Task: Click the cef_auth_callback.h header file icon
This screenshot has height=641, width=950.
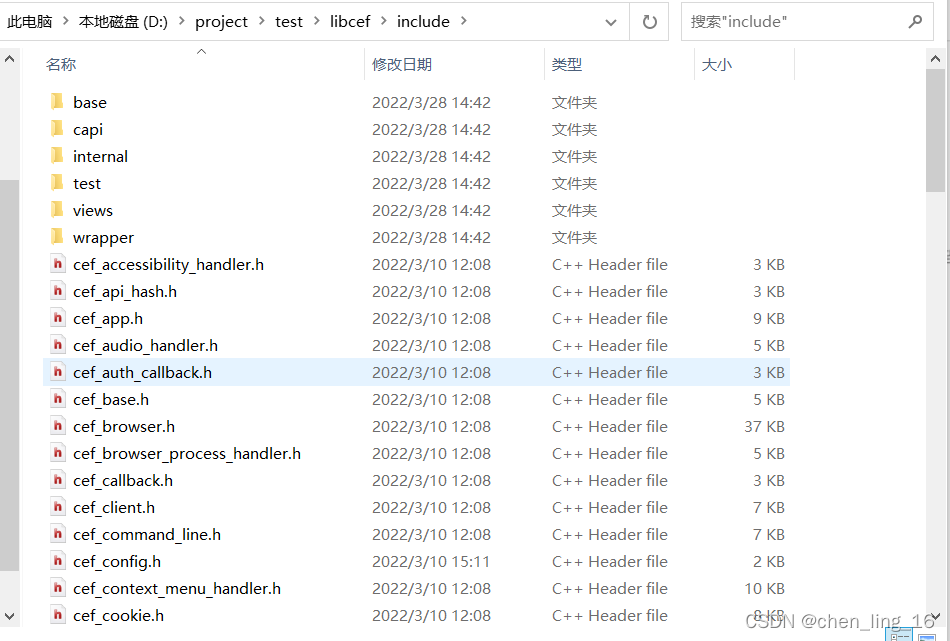Action: (x=58, y=372)
